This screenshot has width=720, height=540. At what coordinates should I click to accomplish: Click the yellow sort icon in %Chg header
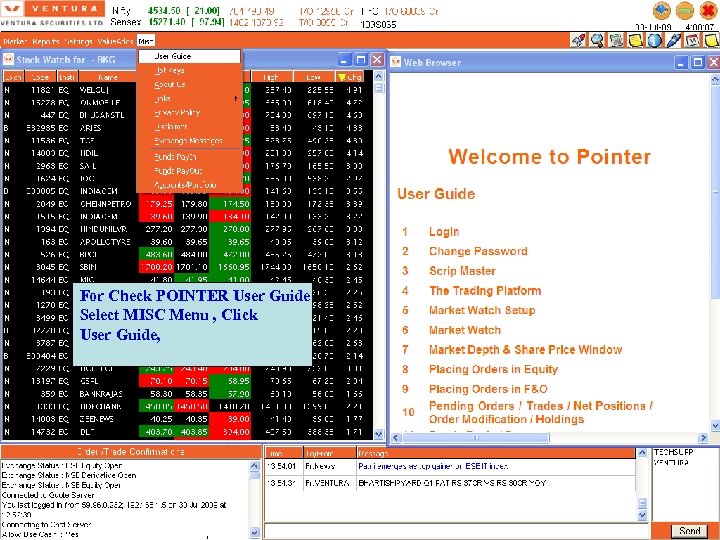[x=342, y=77]
